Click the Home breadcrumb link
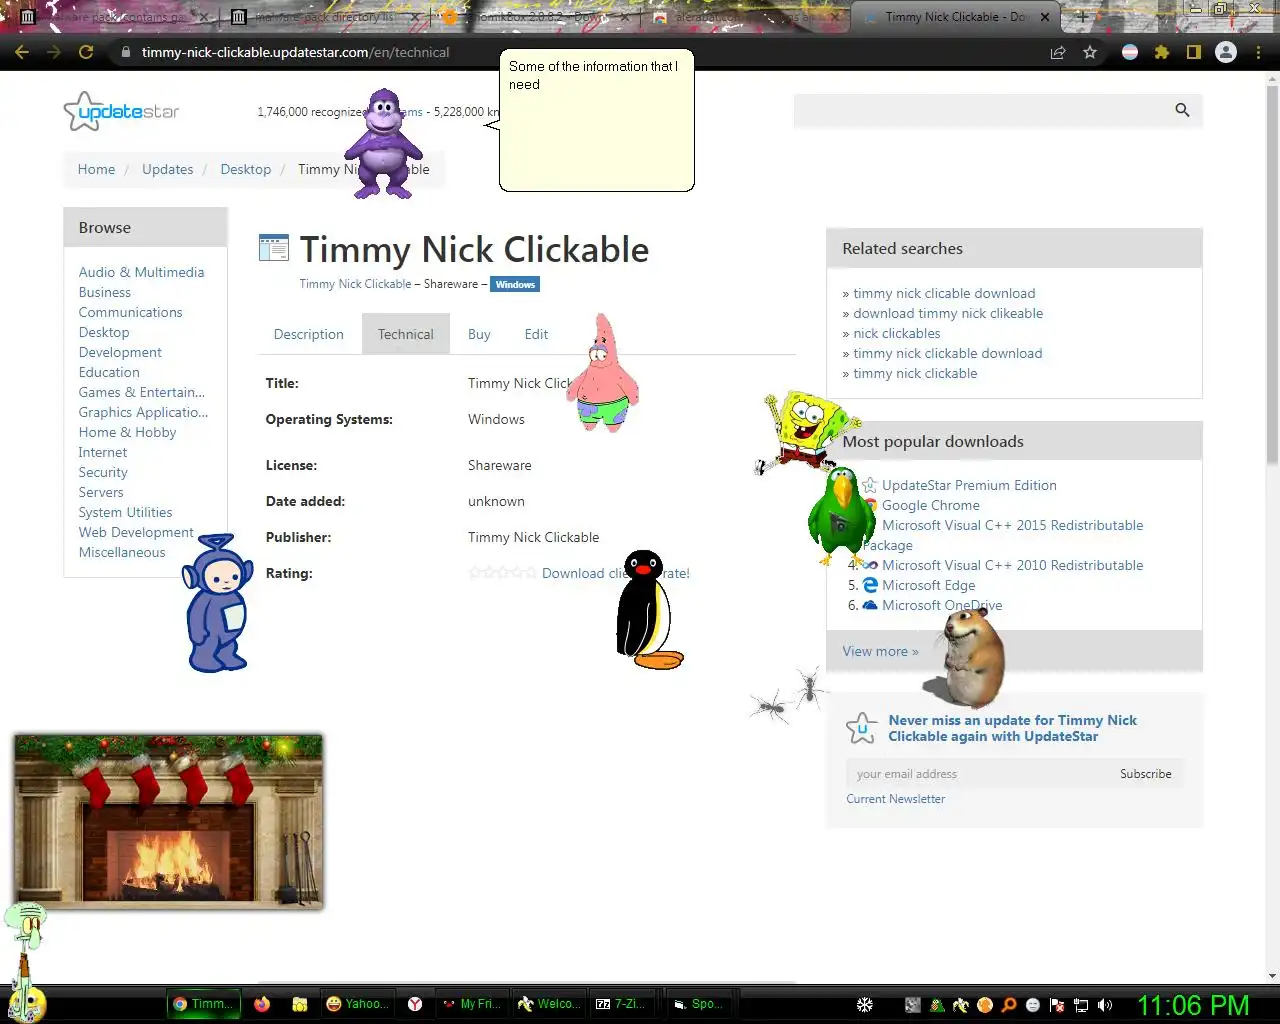The image size is (1280, 1024). [96, 169]
